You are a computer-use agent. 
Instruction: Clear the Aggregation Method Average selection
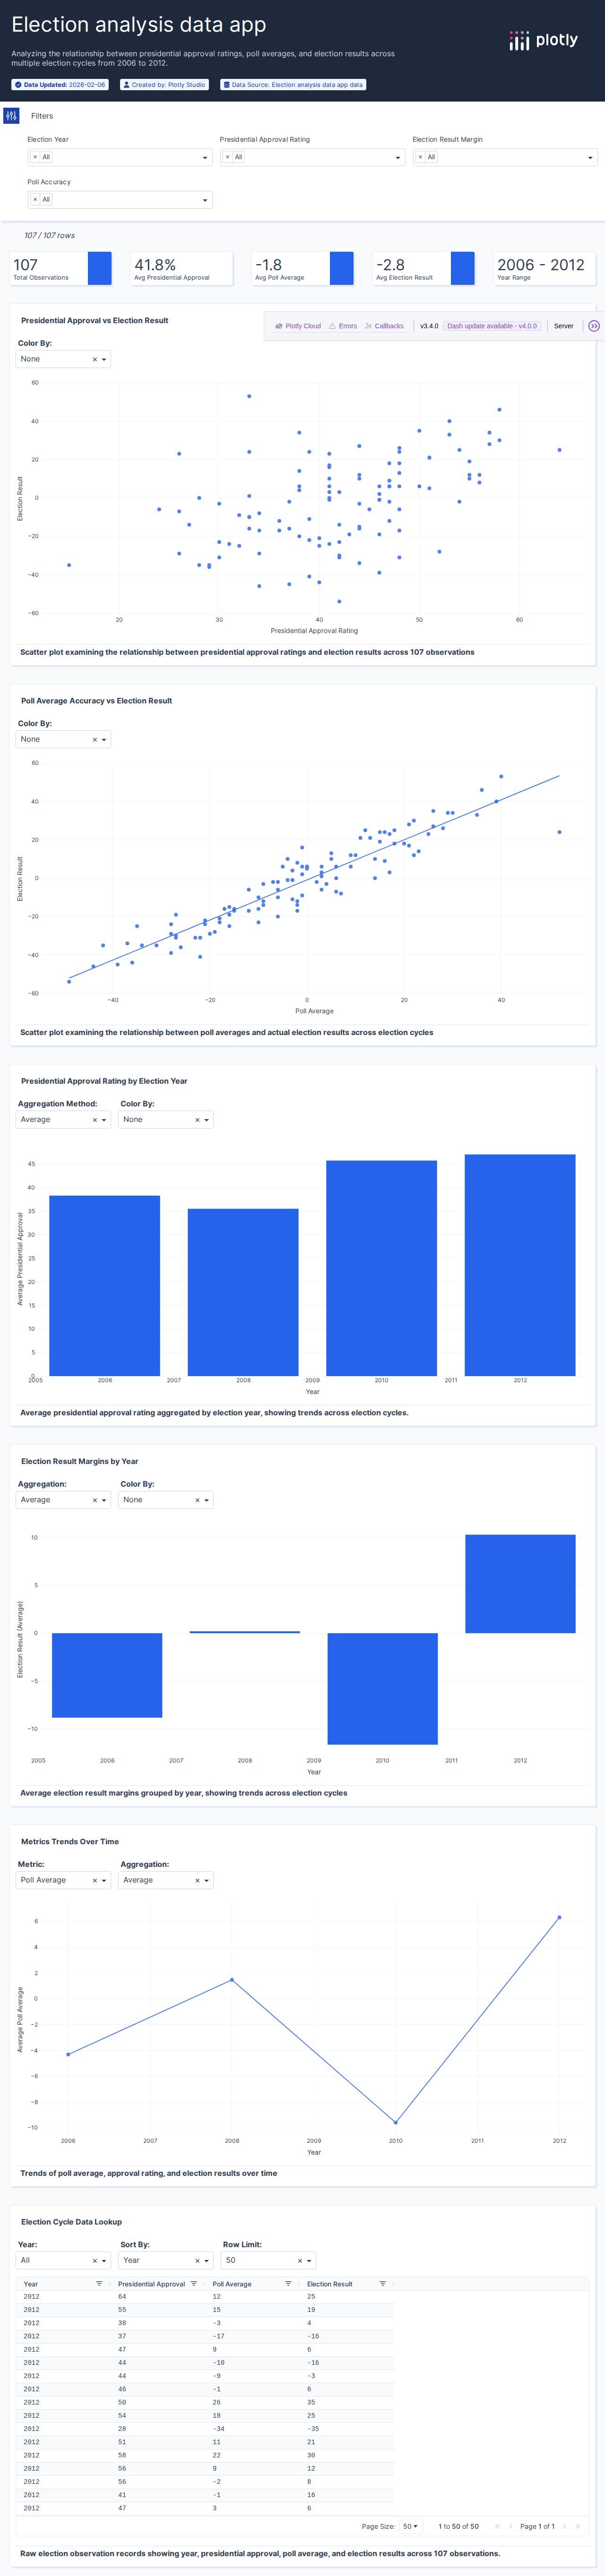(95, 1120)
